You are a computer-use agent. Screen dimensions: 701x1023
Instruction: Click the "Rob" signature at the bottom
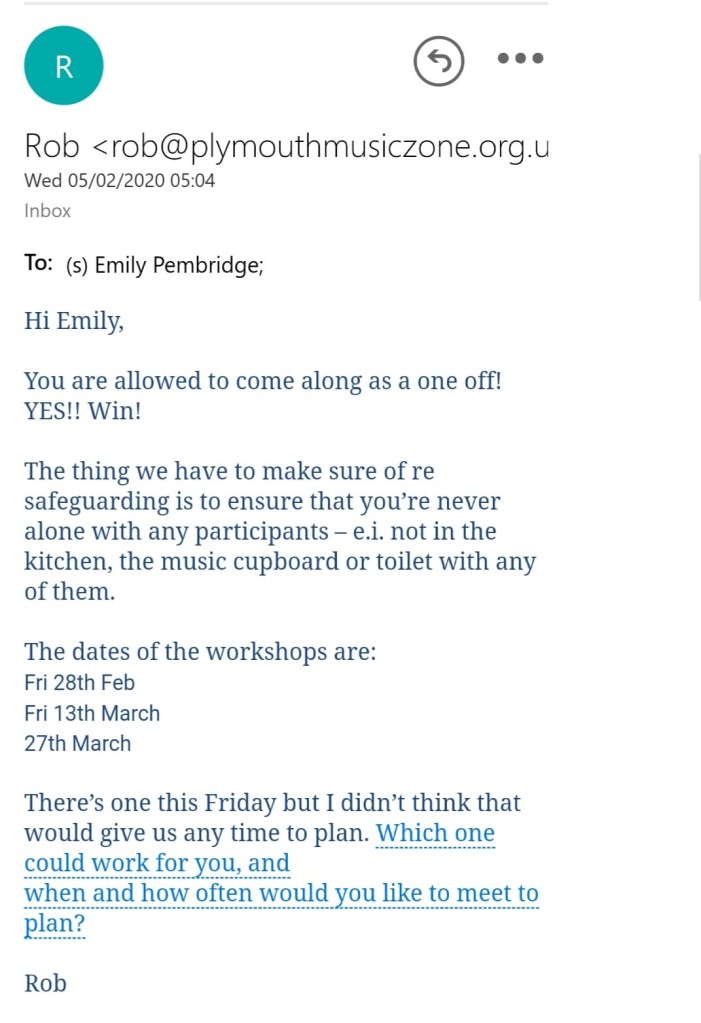click(x=45, y=983)
